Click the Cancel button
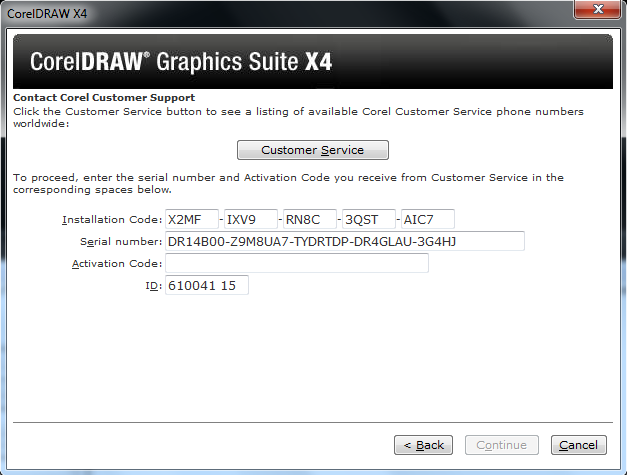Screen dimensions: 627x475 pos(579,445)
